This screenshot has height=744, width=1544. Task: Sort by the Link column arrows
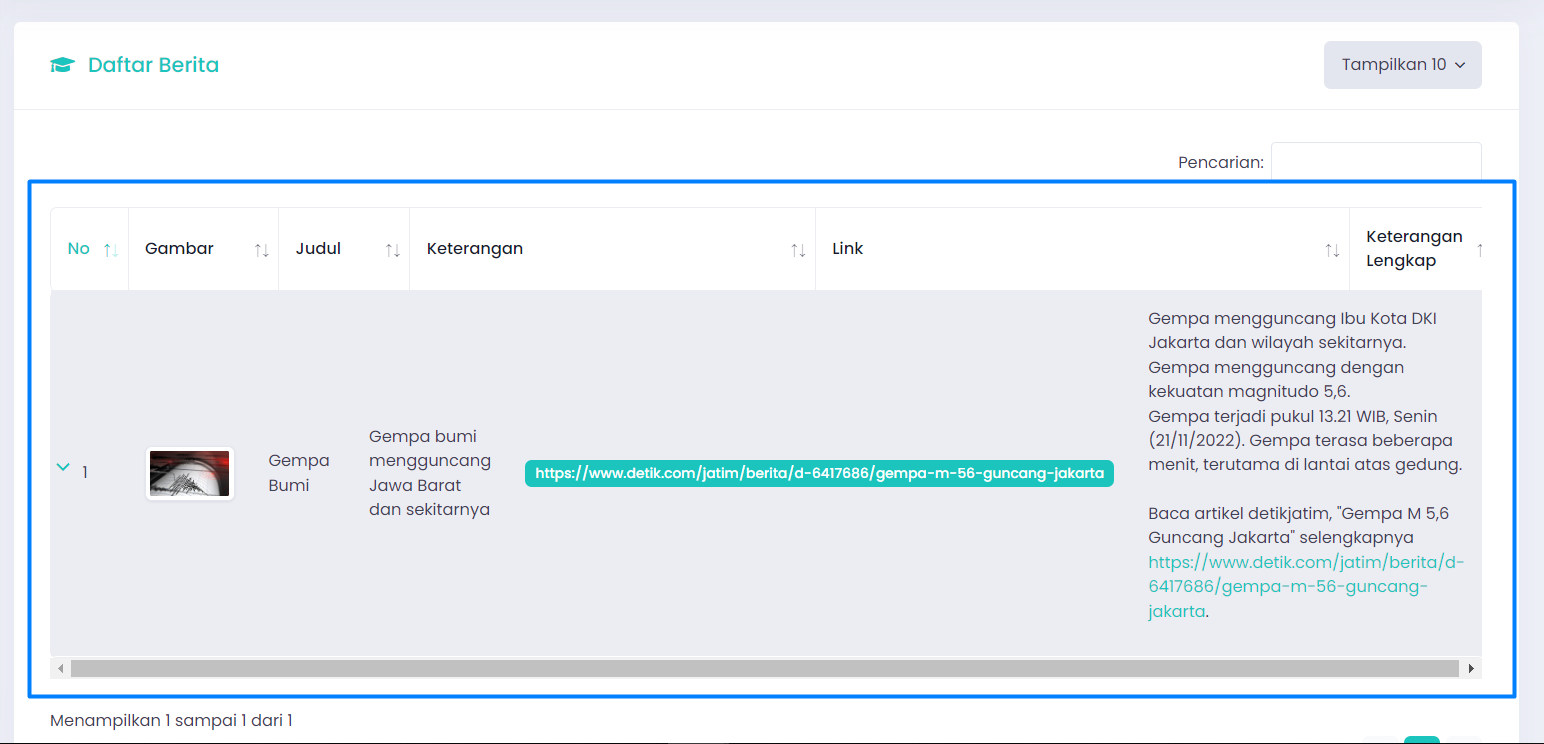point(1332,250)
